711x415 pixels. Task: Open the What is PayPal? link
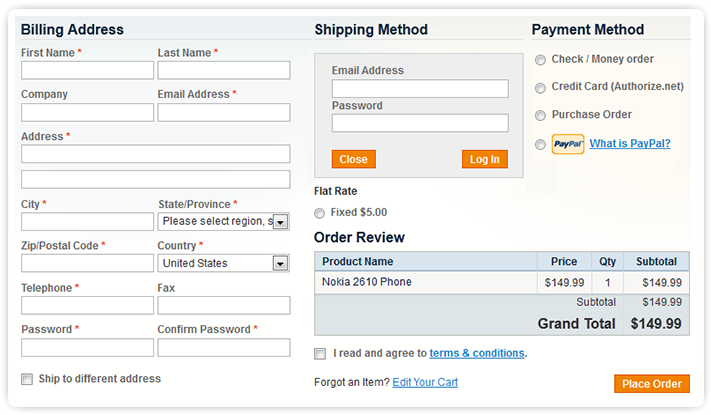pyautogui.click(x=630, y=144)
